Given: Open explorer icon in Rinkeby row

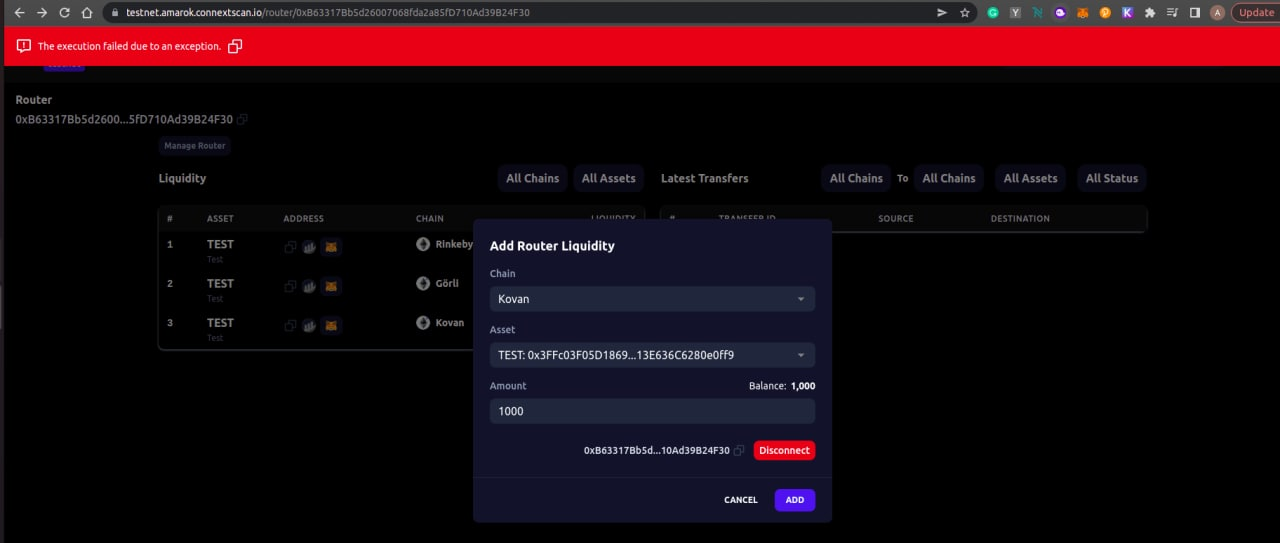Looking at the screenshot, I should [x=310, y=246].
